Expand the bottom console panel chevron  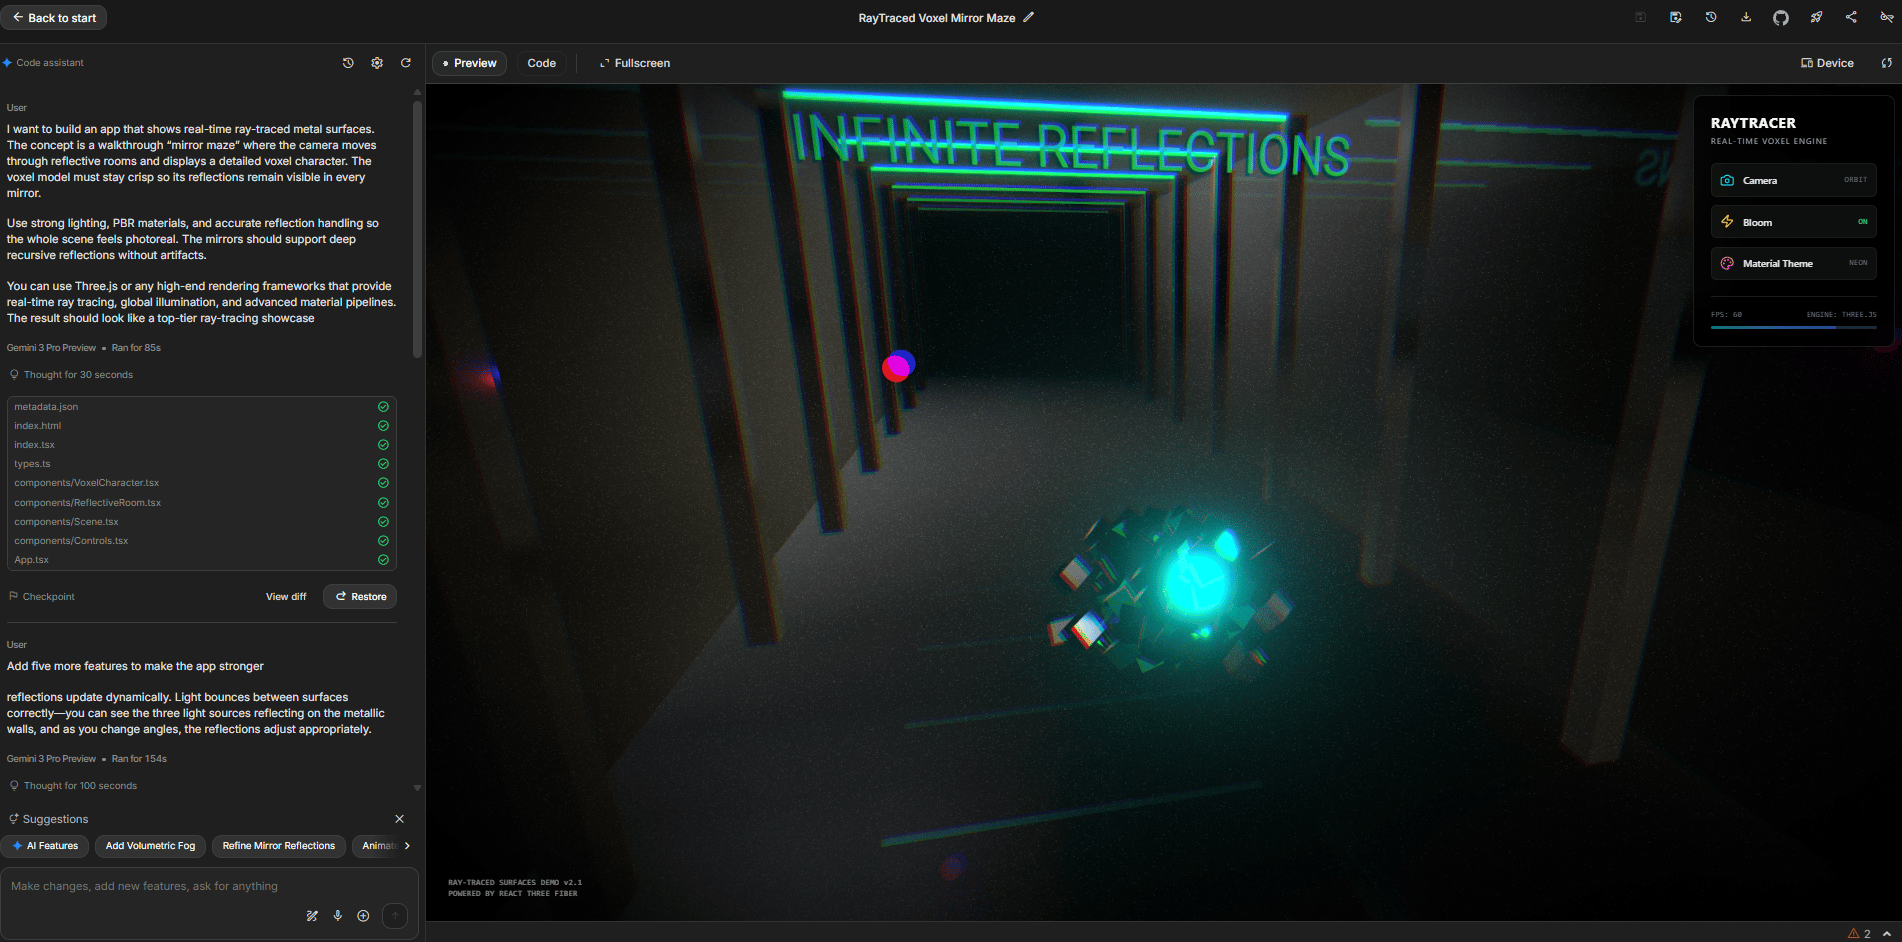coord(1887,933)
